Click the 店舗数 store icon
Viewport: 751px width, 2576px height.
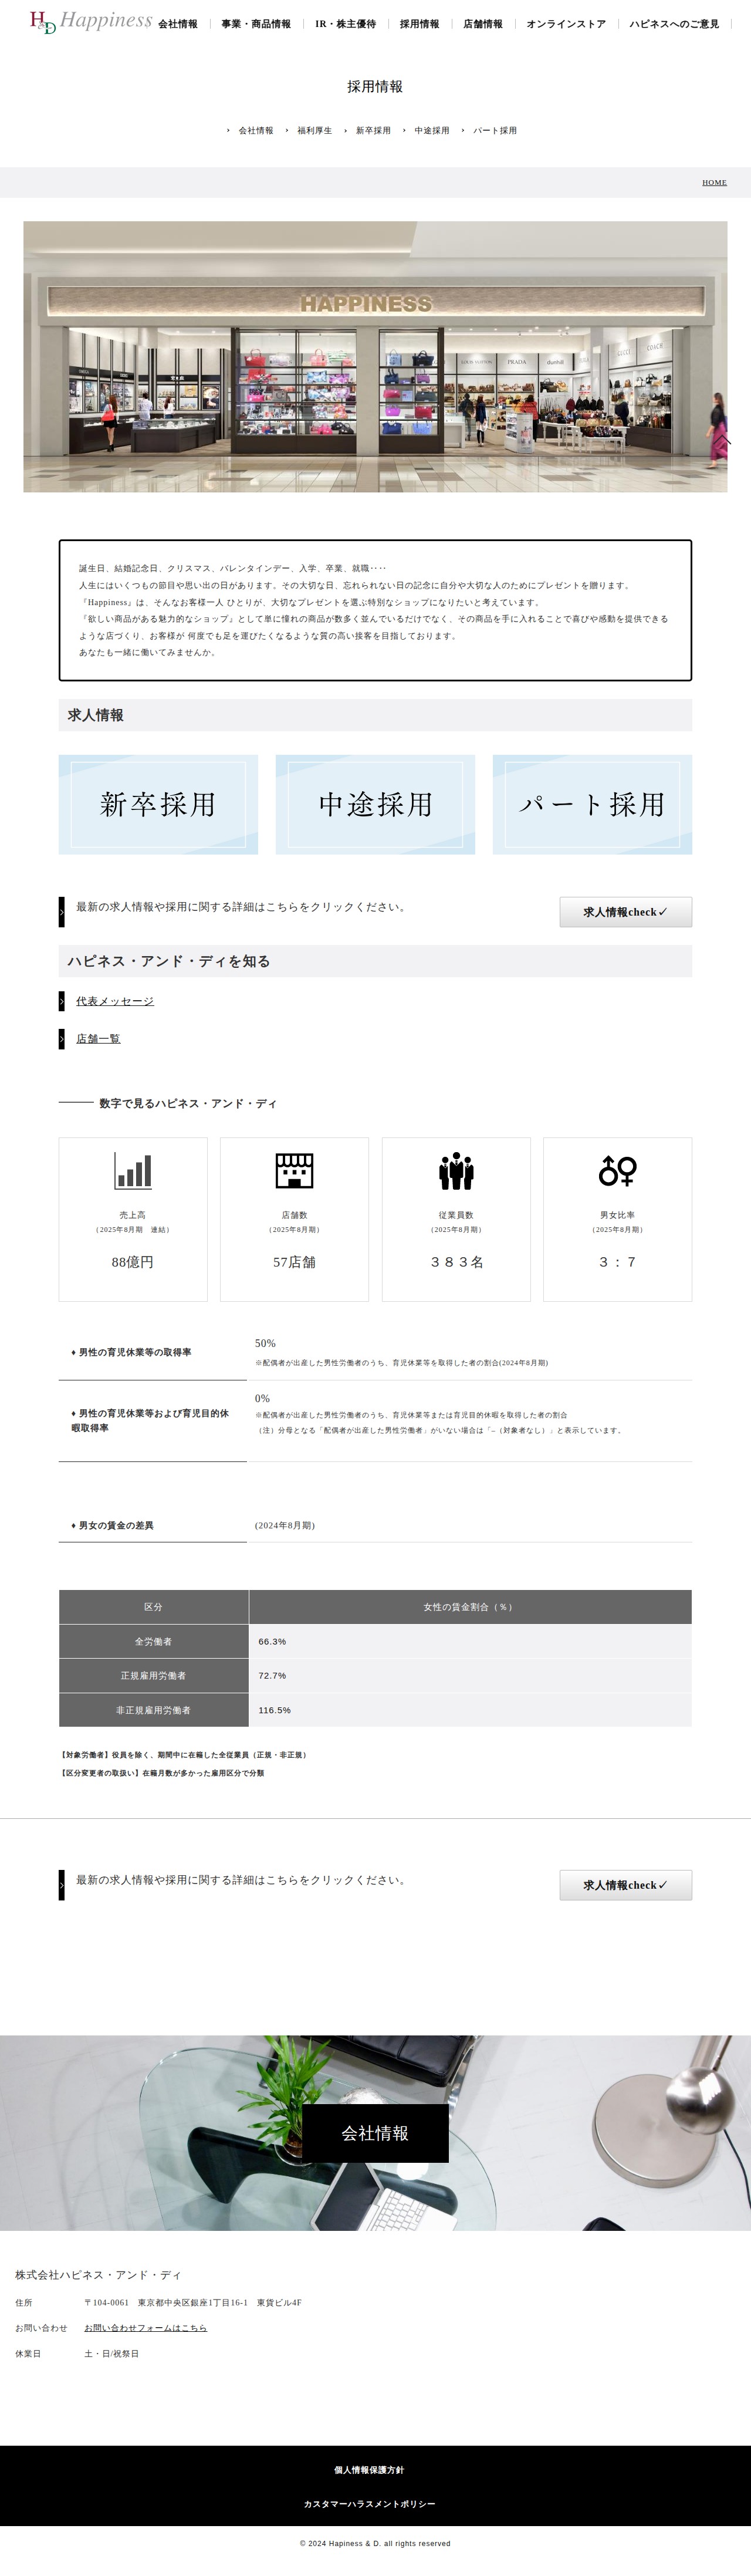pos(294,1171)
